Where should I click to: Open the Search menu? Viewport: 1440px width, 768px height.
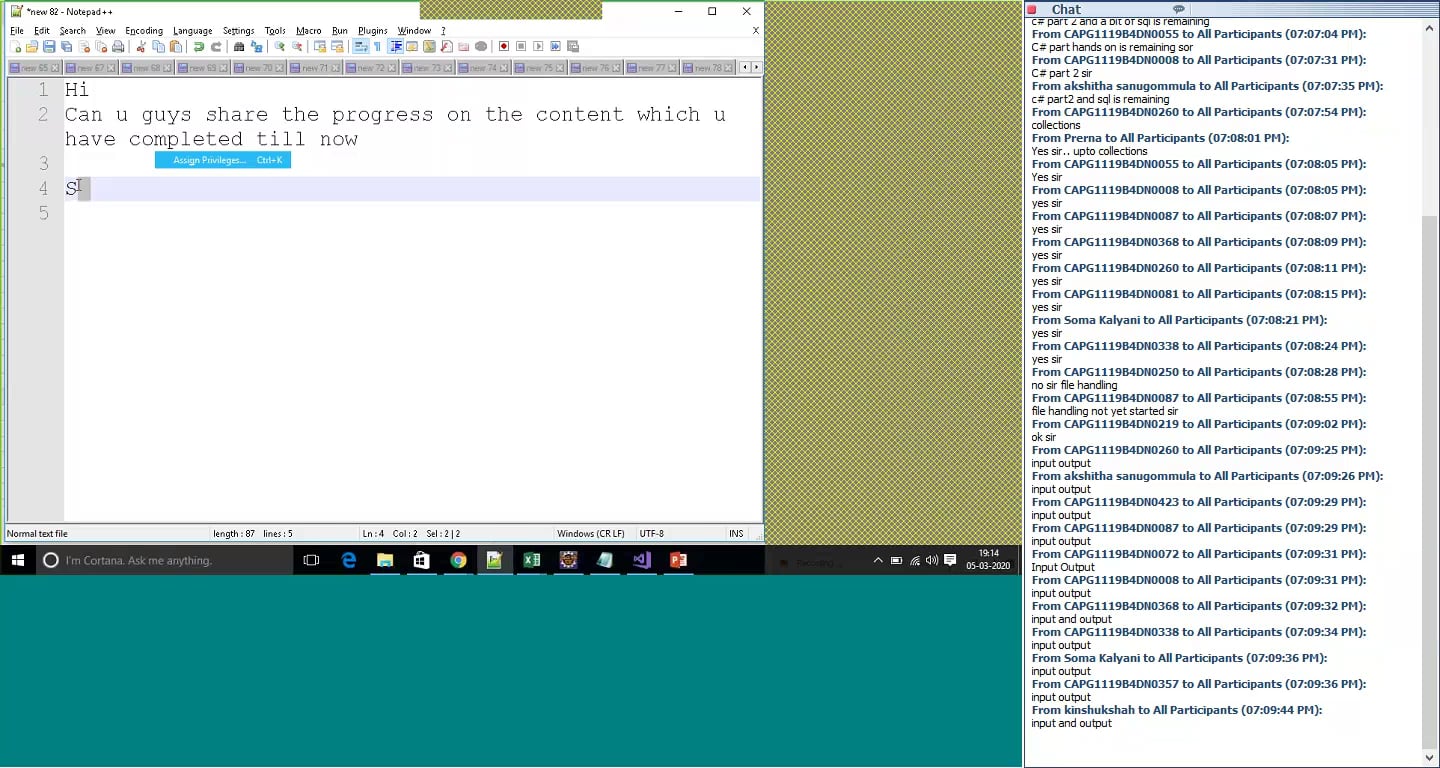pos(73,31)
